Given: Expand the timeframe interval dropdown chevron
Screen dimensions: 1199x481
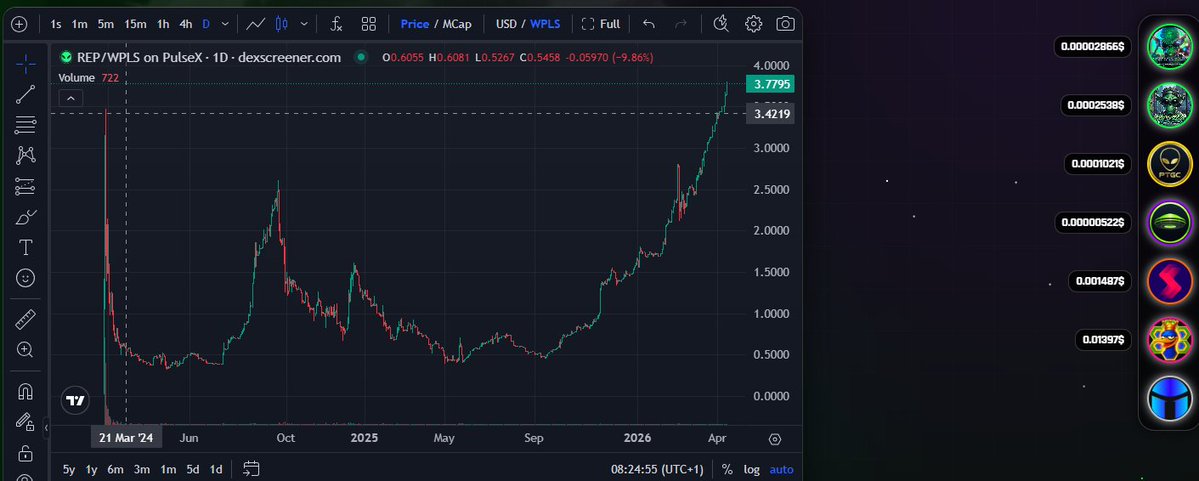Looking at the screenshot, I should (x=225, y=24).
